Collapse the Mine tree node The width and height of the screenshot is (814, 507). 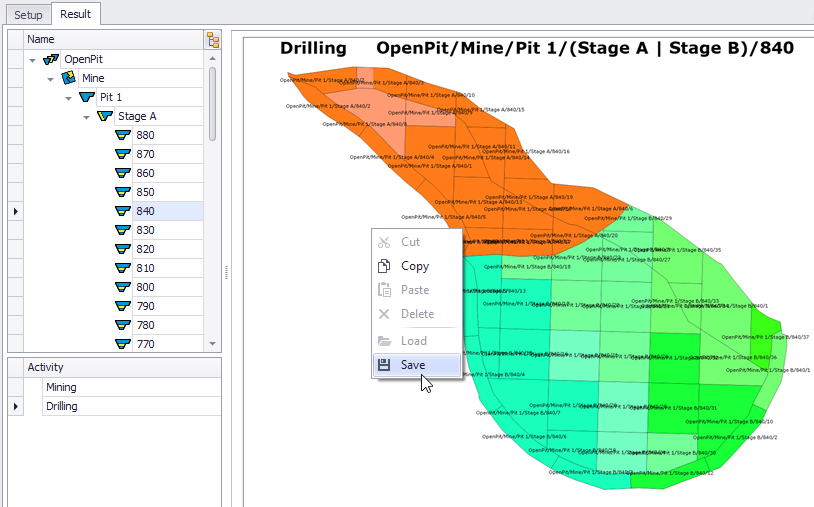pyautogui.click(x=51, y=79)
